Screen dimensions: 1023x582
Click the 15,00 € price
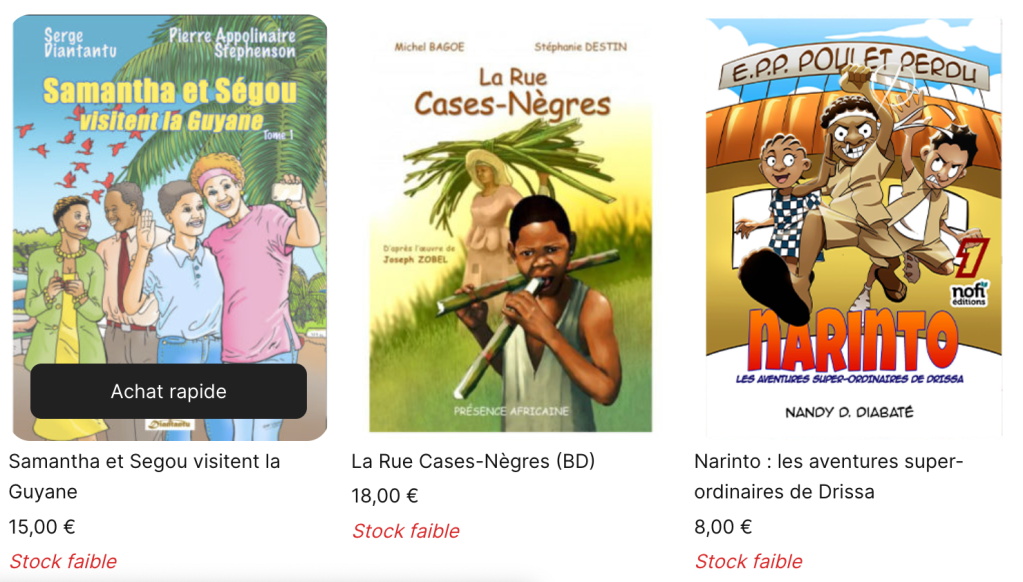tap(42, 527)
